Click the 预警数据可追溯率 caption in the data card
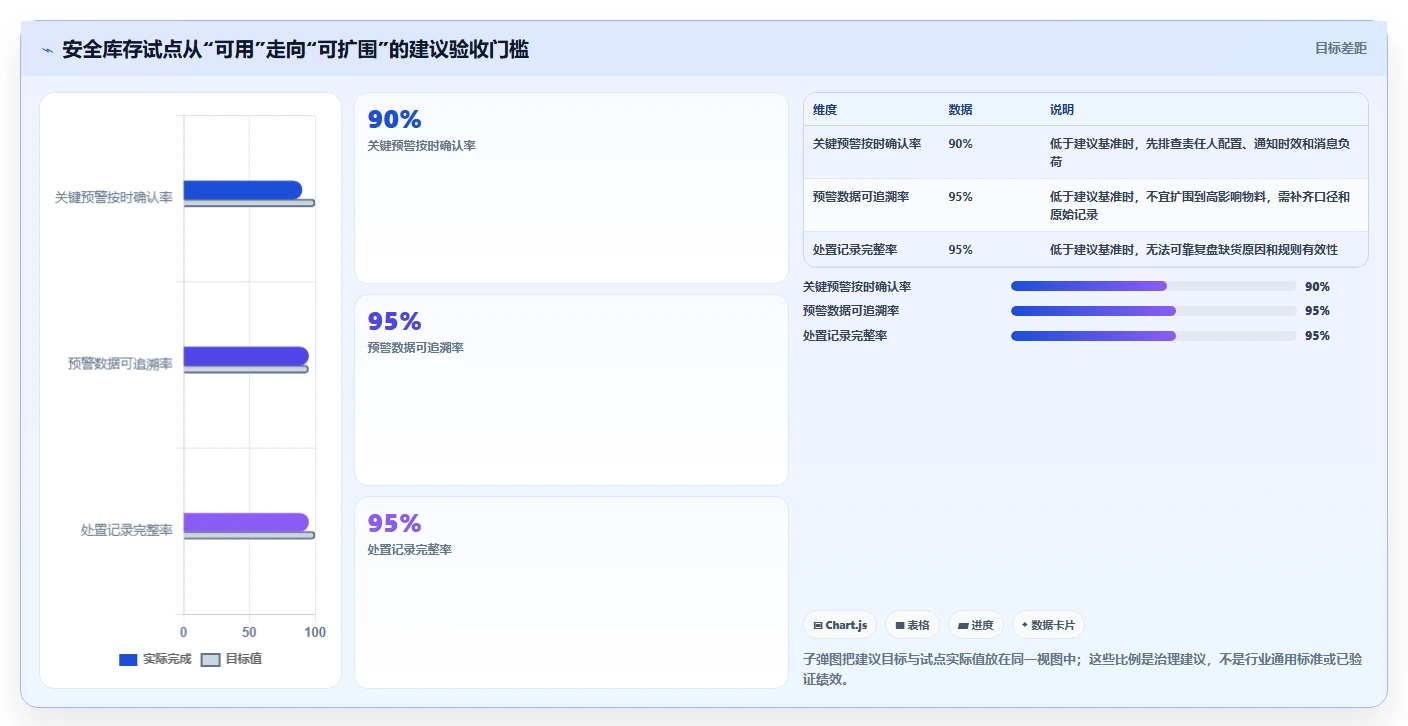This screenshot has height=726, width=1408. (x=416, y=348)
